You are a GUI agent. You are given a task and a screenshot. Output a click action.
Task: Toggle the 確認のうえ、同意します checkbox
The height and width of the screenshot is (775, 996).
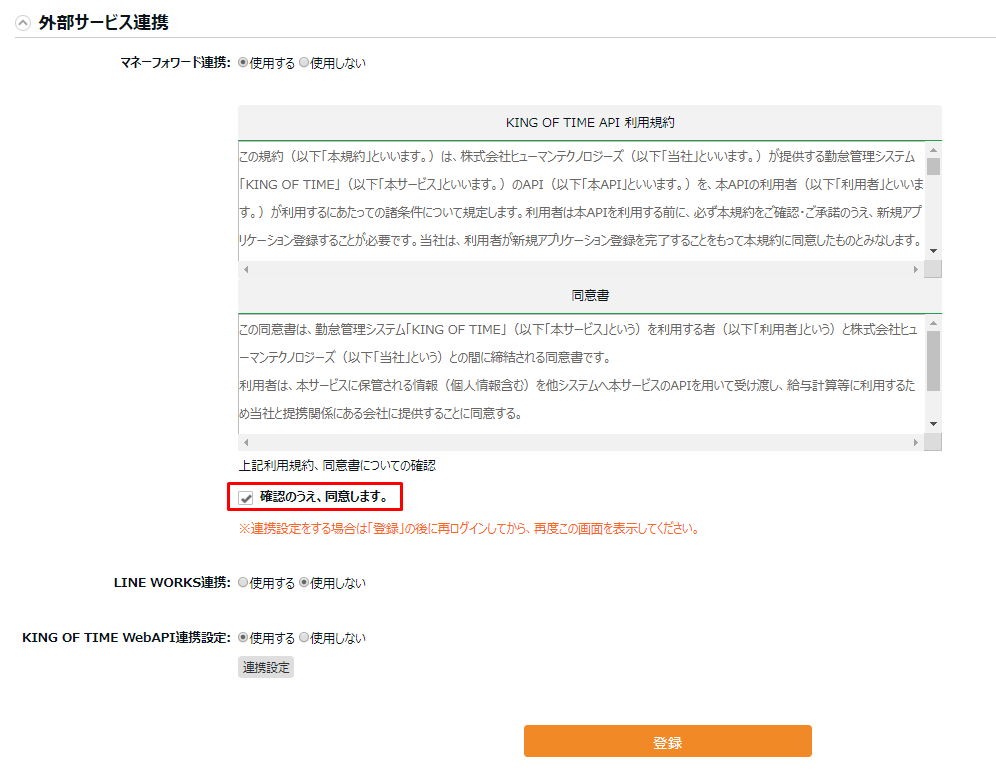(246, 497)
